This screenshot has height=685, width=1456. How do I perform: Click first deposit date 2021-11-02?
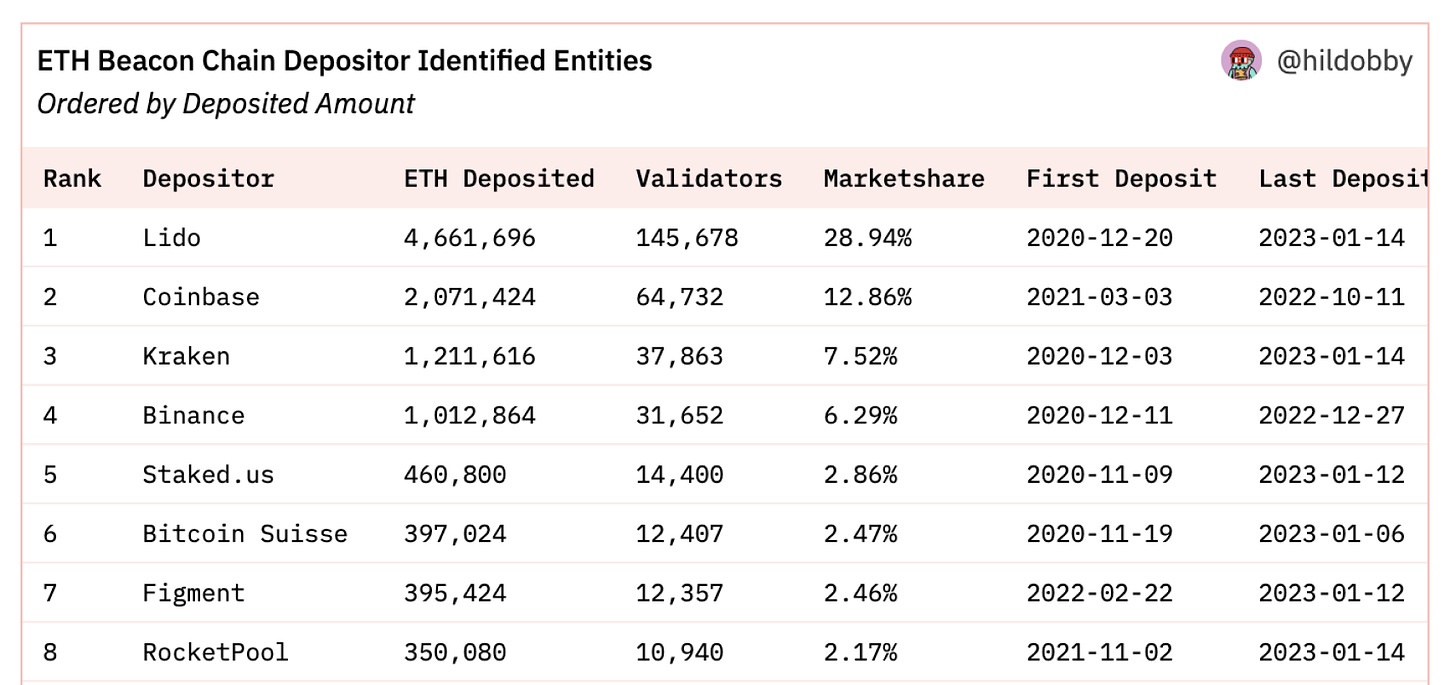1099,652
